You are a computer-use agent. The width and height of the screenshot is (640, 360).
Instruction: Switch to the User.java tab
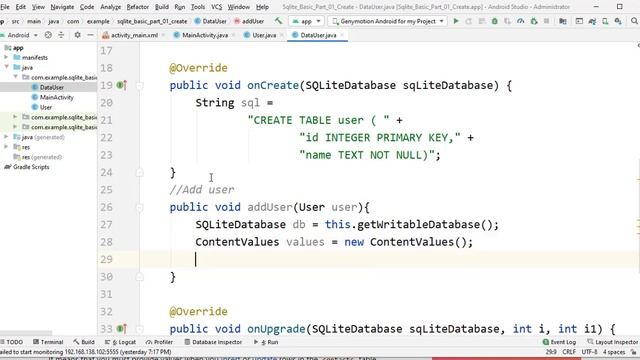pos(264,35)
